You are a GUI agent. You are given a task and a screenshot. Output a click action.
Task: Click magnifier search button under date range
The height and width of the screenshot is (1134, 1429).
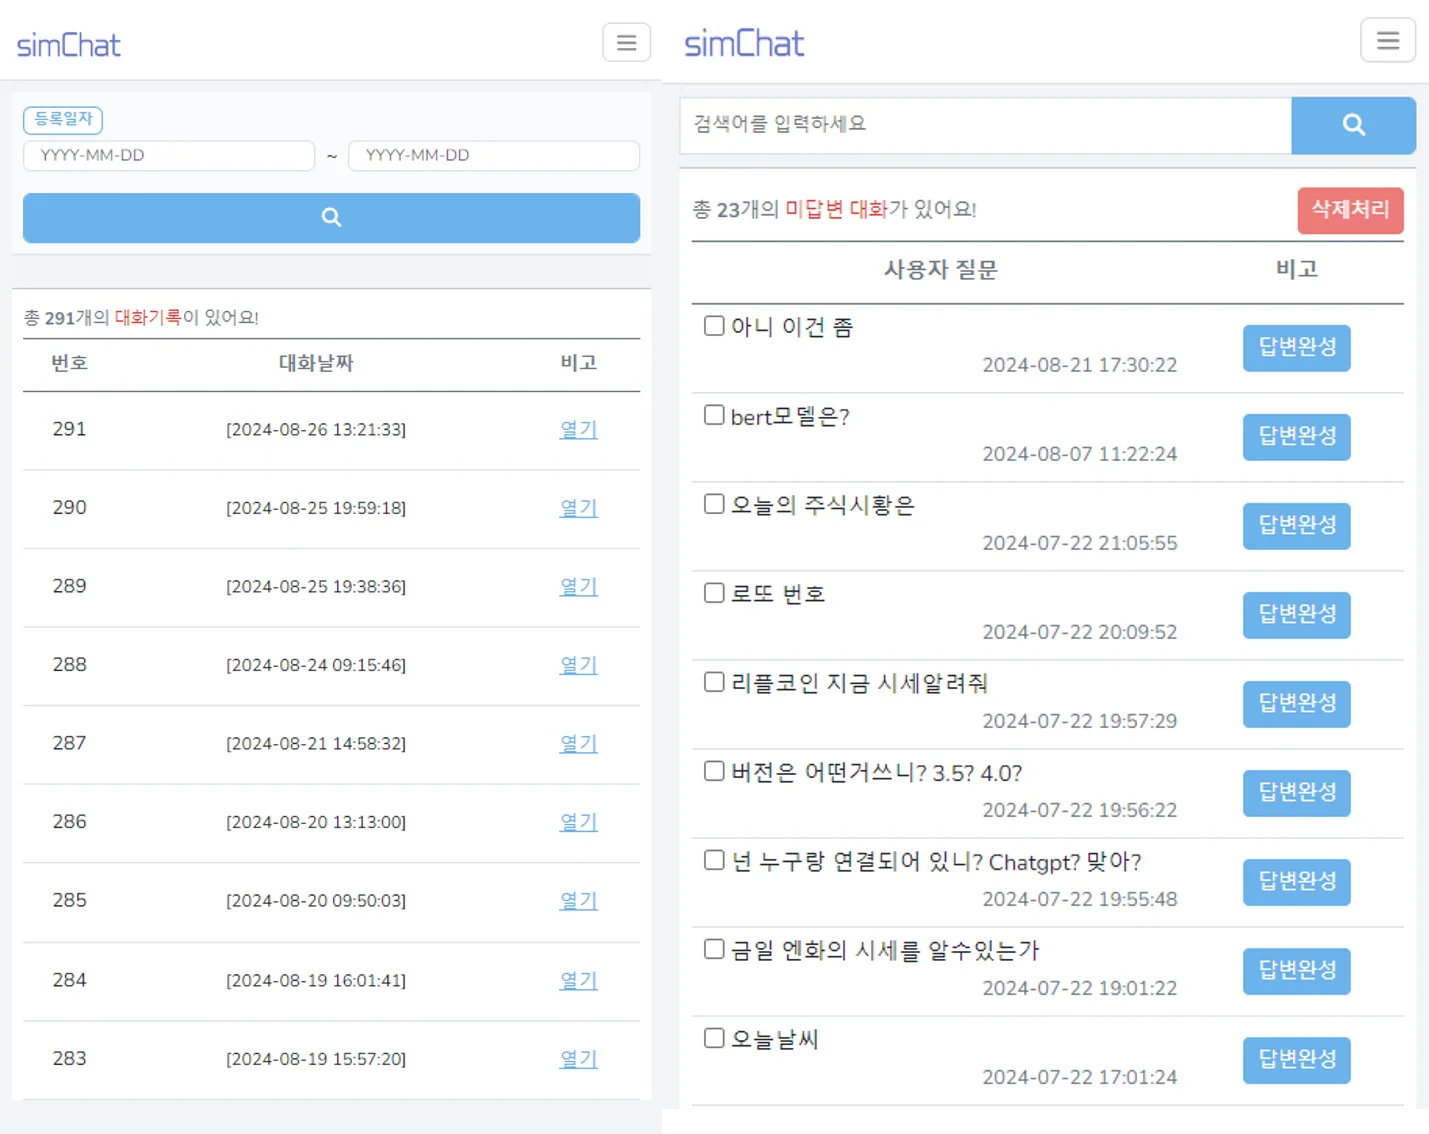pyautogui.click(x=331, y=217)
